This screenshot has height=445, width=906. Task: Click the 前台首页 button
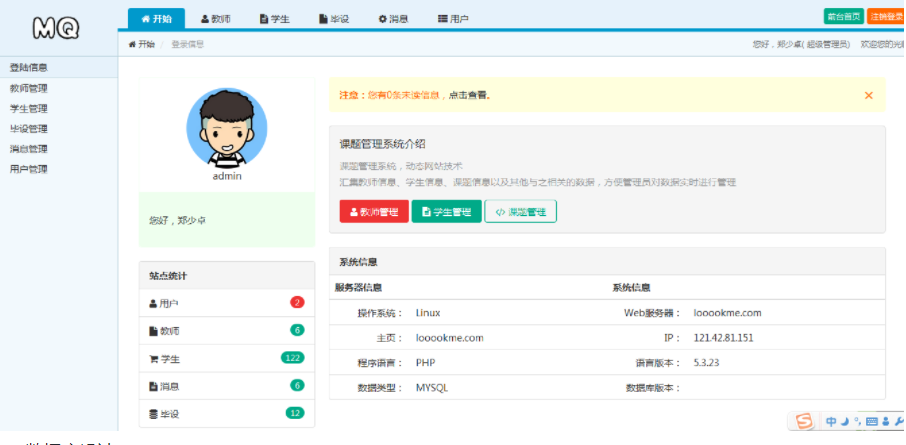[x=844, y=16]
